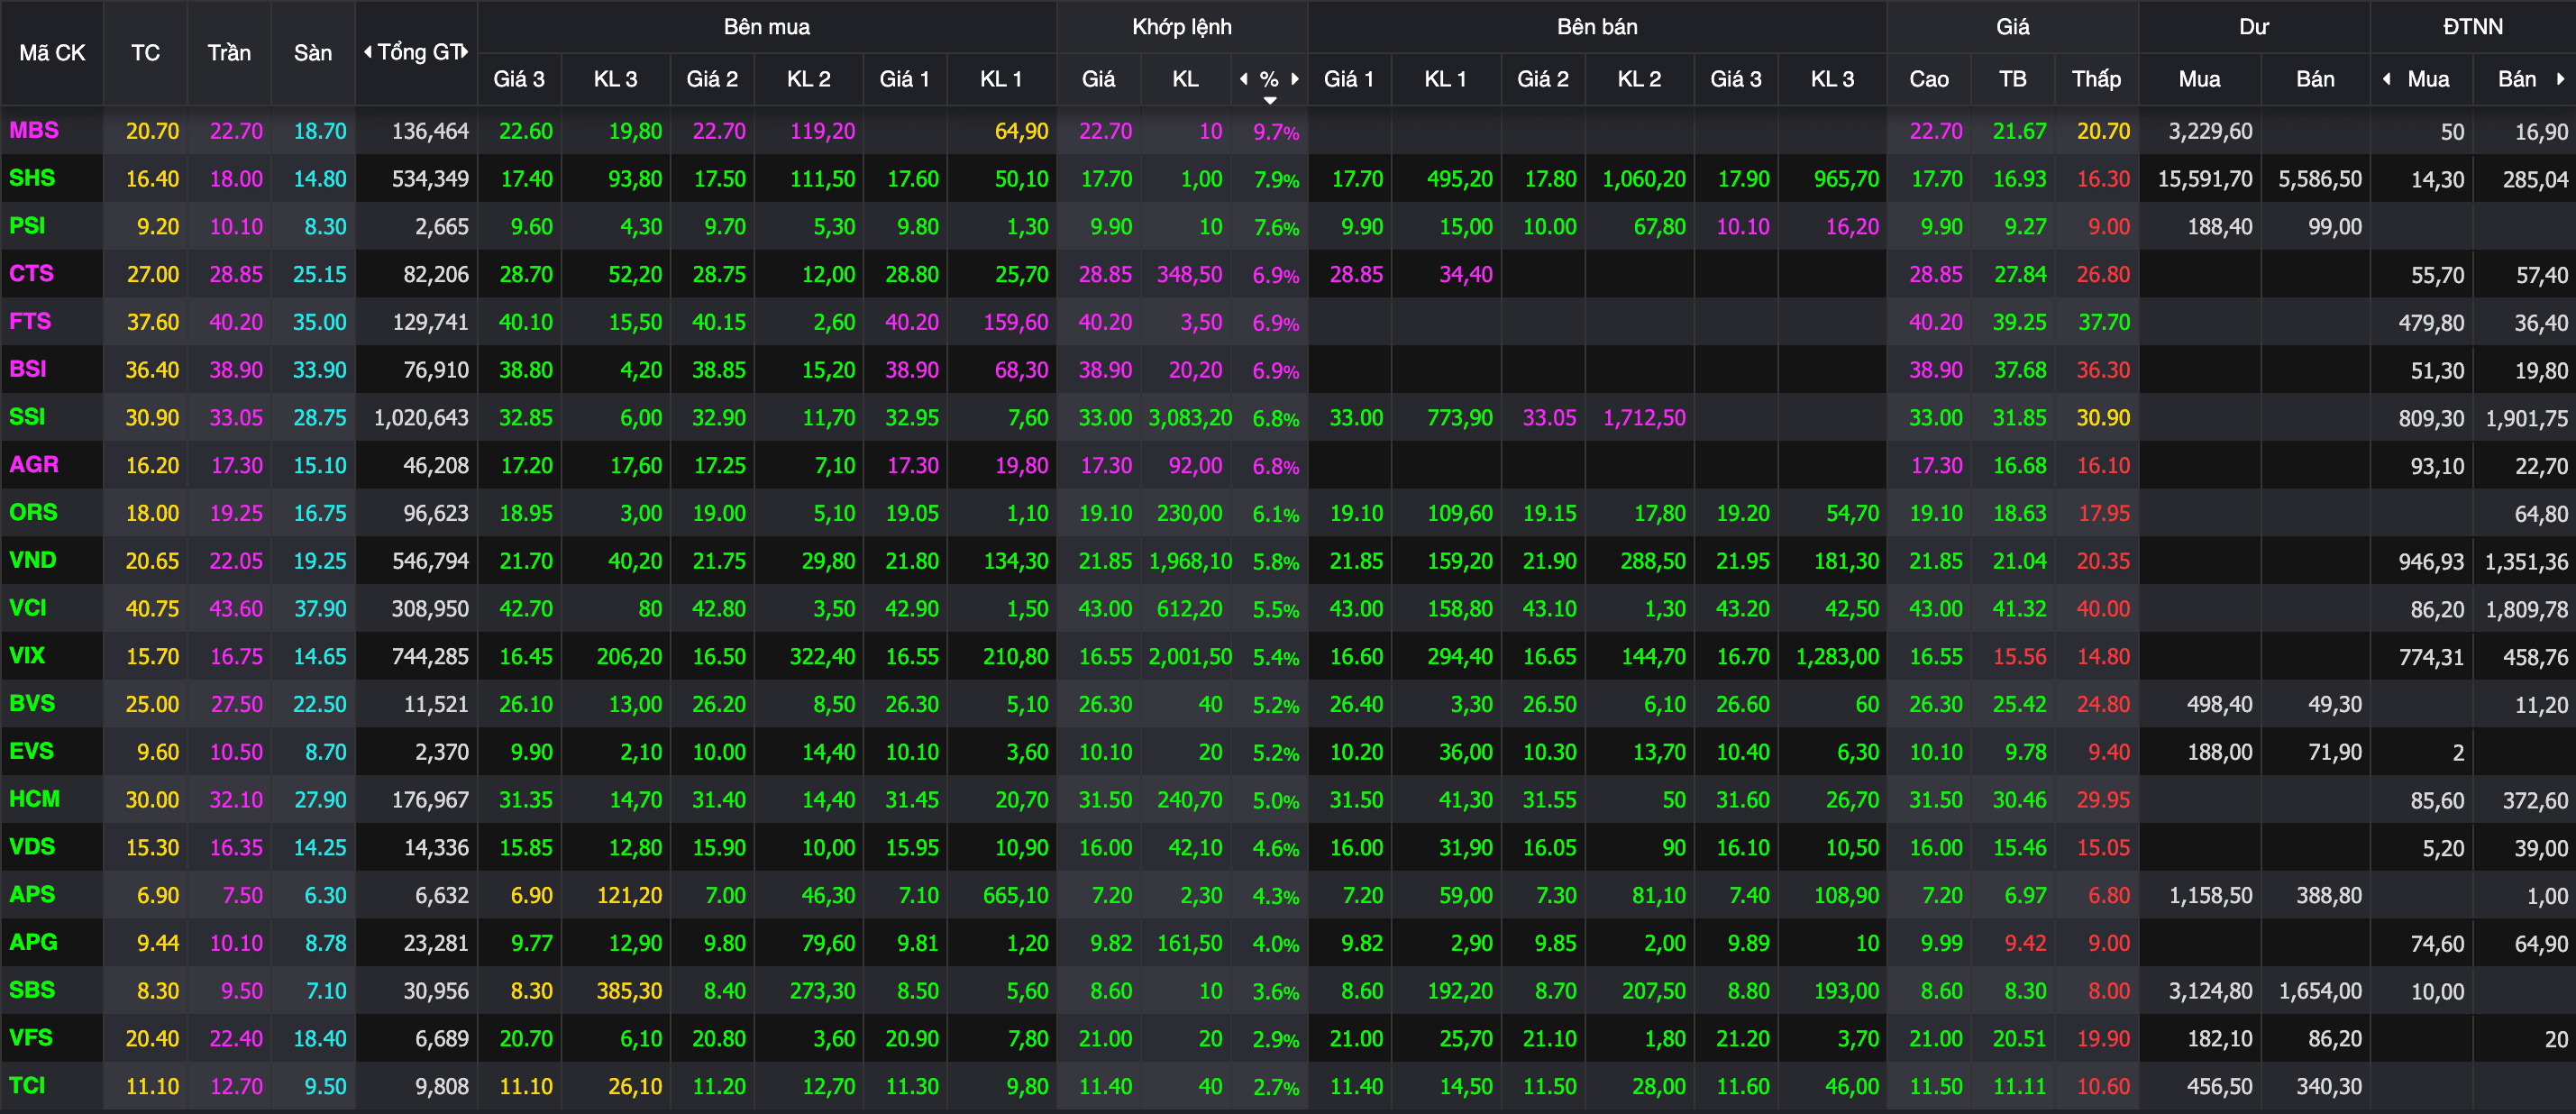The width and height of the screenshot is (2576, 1114).
Task: Click APG average price 9.42
Action: pos(2025,943)
